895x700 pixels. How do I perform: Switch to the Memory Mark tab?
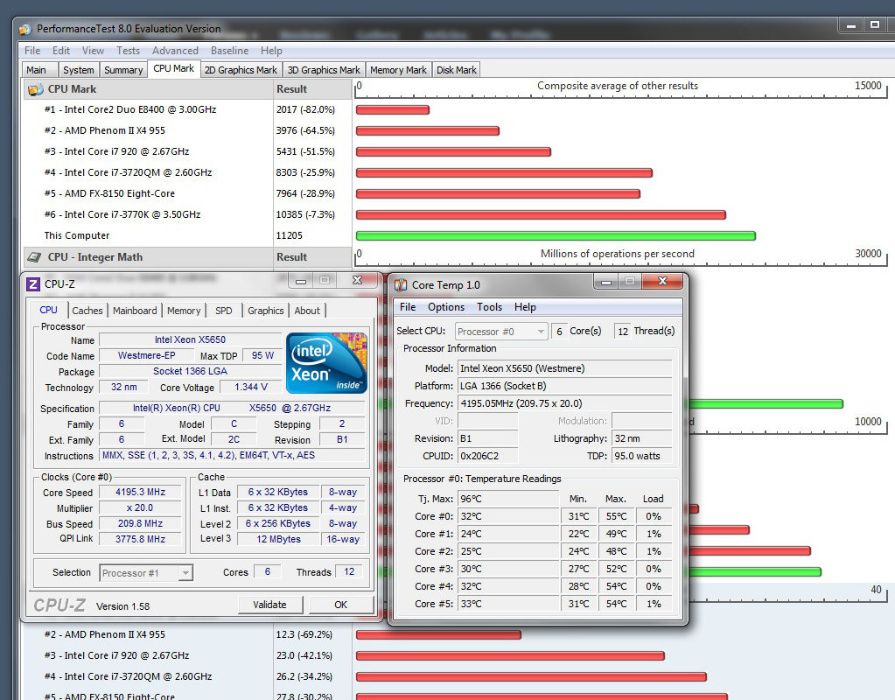[398, 70]
